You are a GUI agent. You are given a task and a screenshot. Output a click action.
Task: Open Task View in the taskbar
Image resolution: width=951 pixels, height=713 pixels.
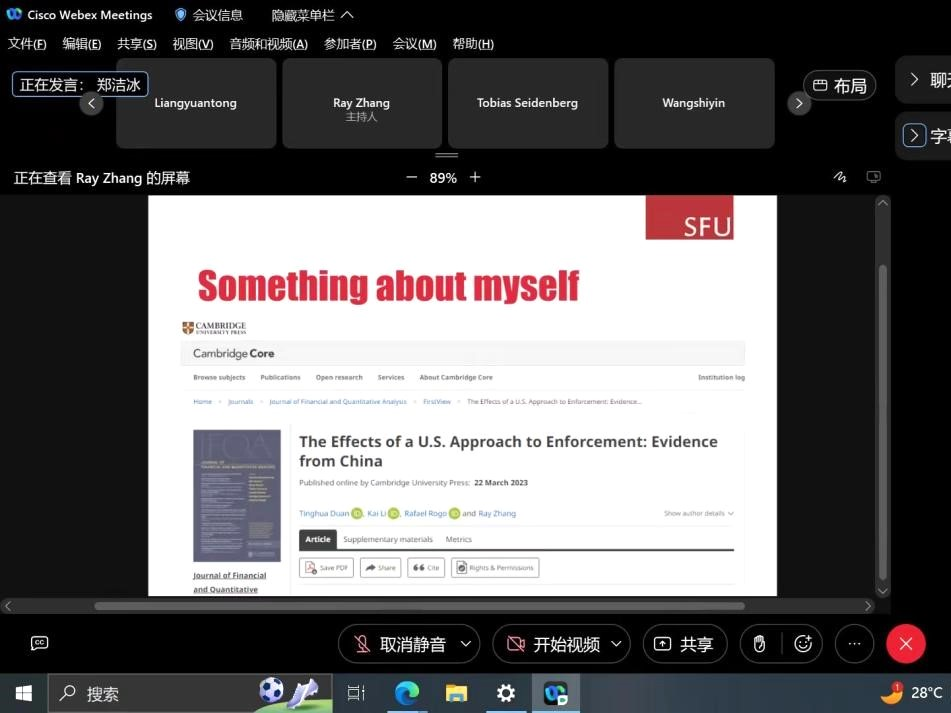356,693
